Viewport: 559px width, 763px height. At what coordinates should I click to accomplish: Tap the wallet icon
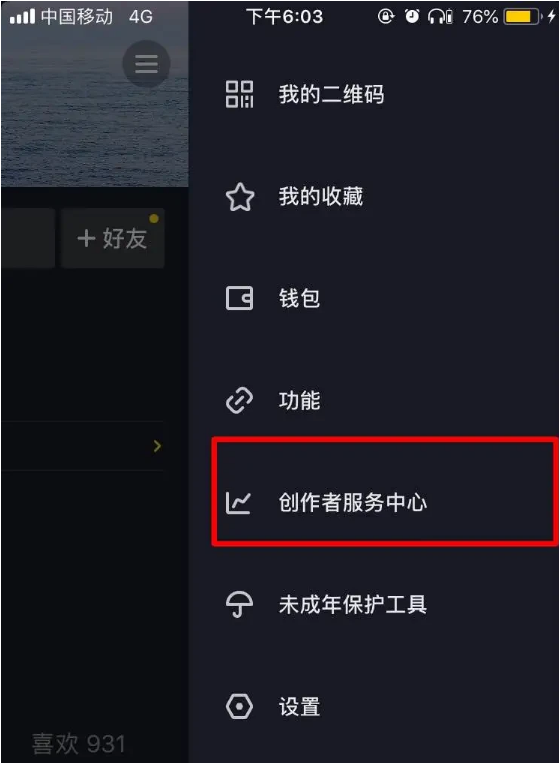coord(239,298)
